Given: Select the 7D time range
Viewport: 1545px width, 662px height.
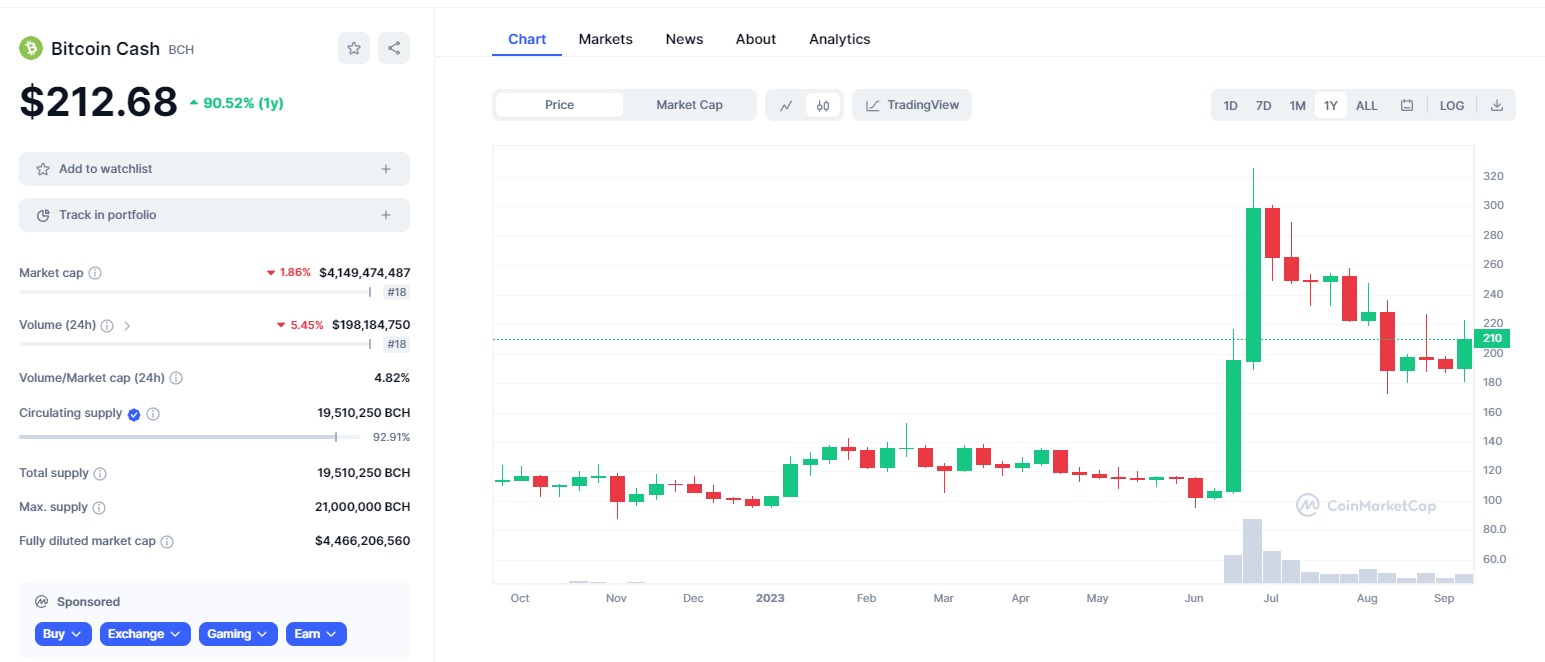Looking at the screenshot, I should [1263, 105].
